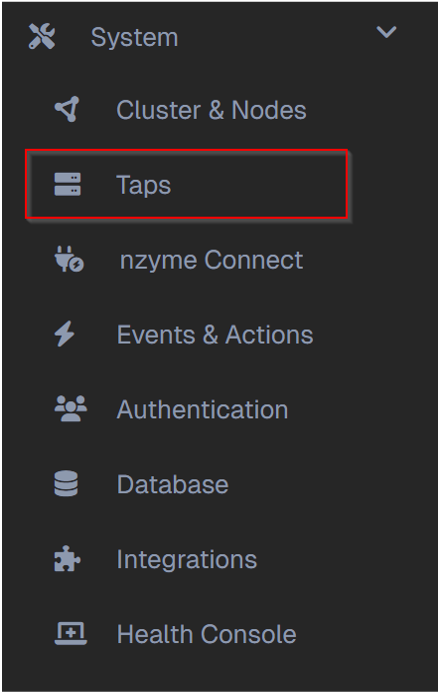The image size is (440, 693).
Task: Click the Events & Actions lightning bolt icon
Action: point(64,334)
